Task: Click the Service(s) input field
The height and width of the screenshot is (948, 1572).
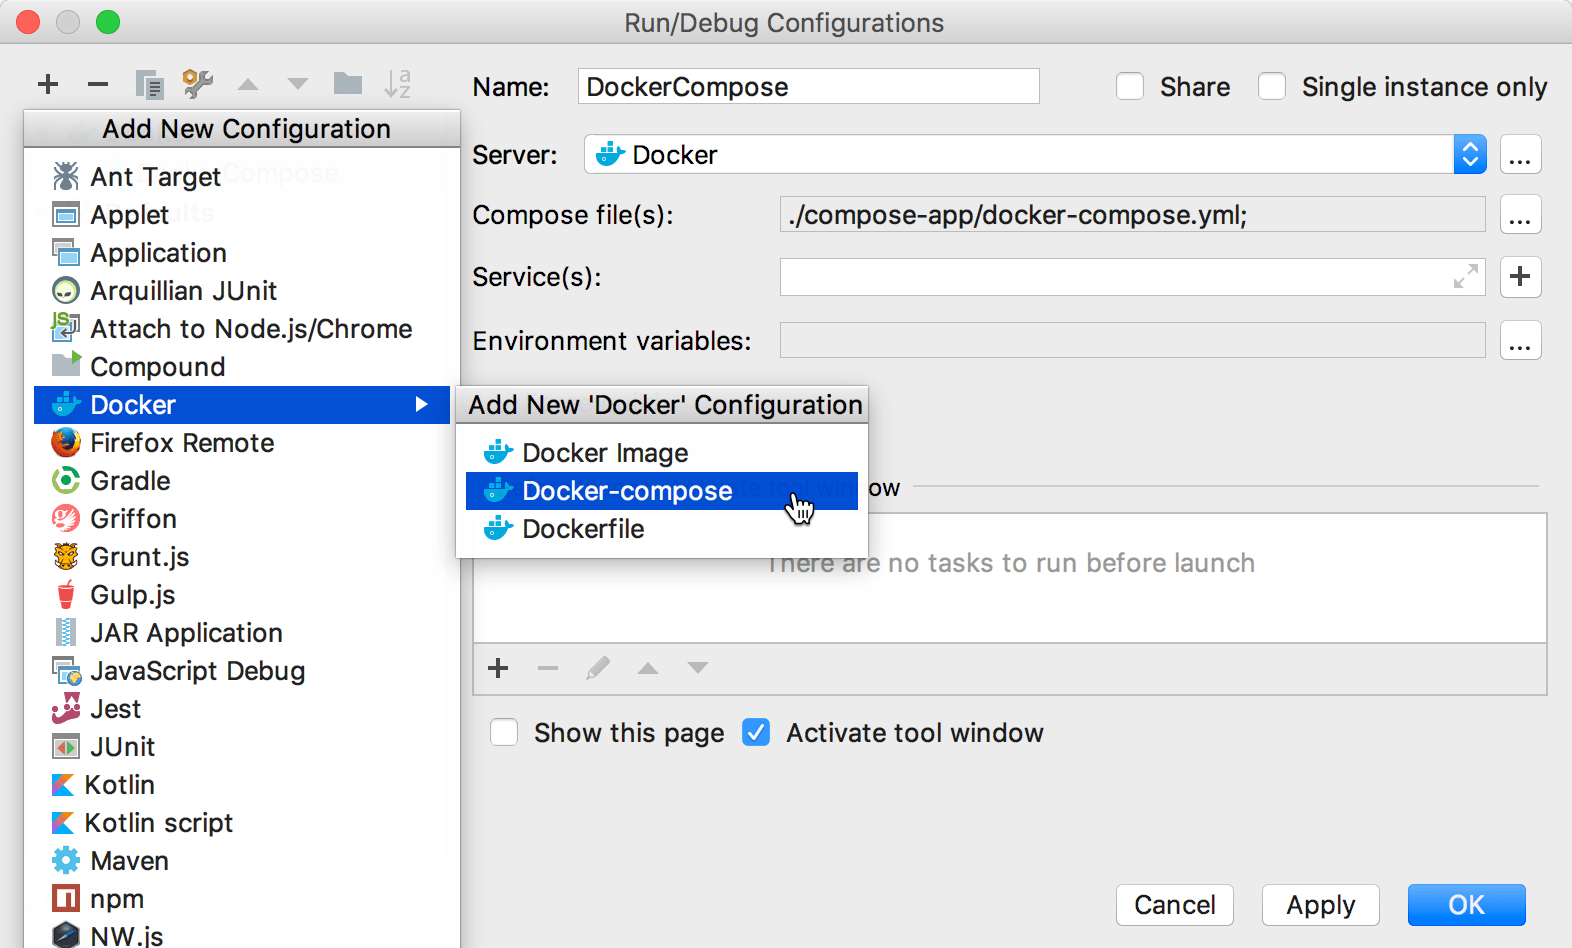Action: coord(1133,277)
